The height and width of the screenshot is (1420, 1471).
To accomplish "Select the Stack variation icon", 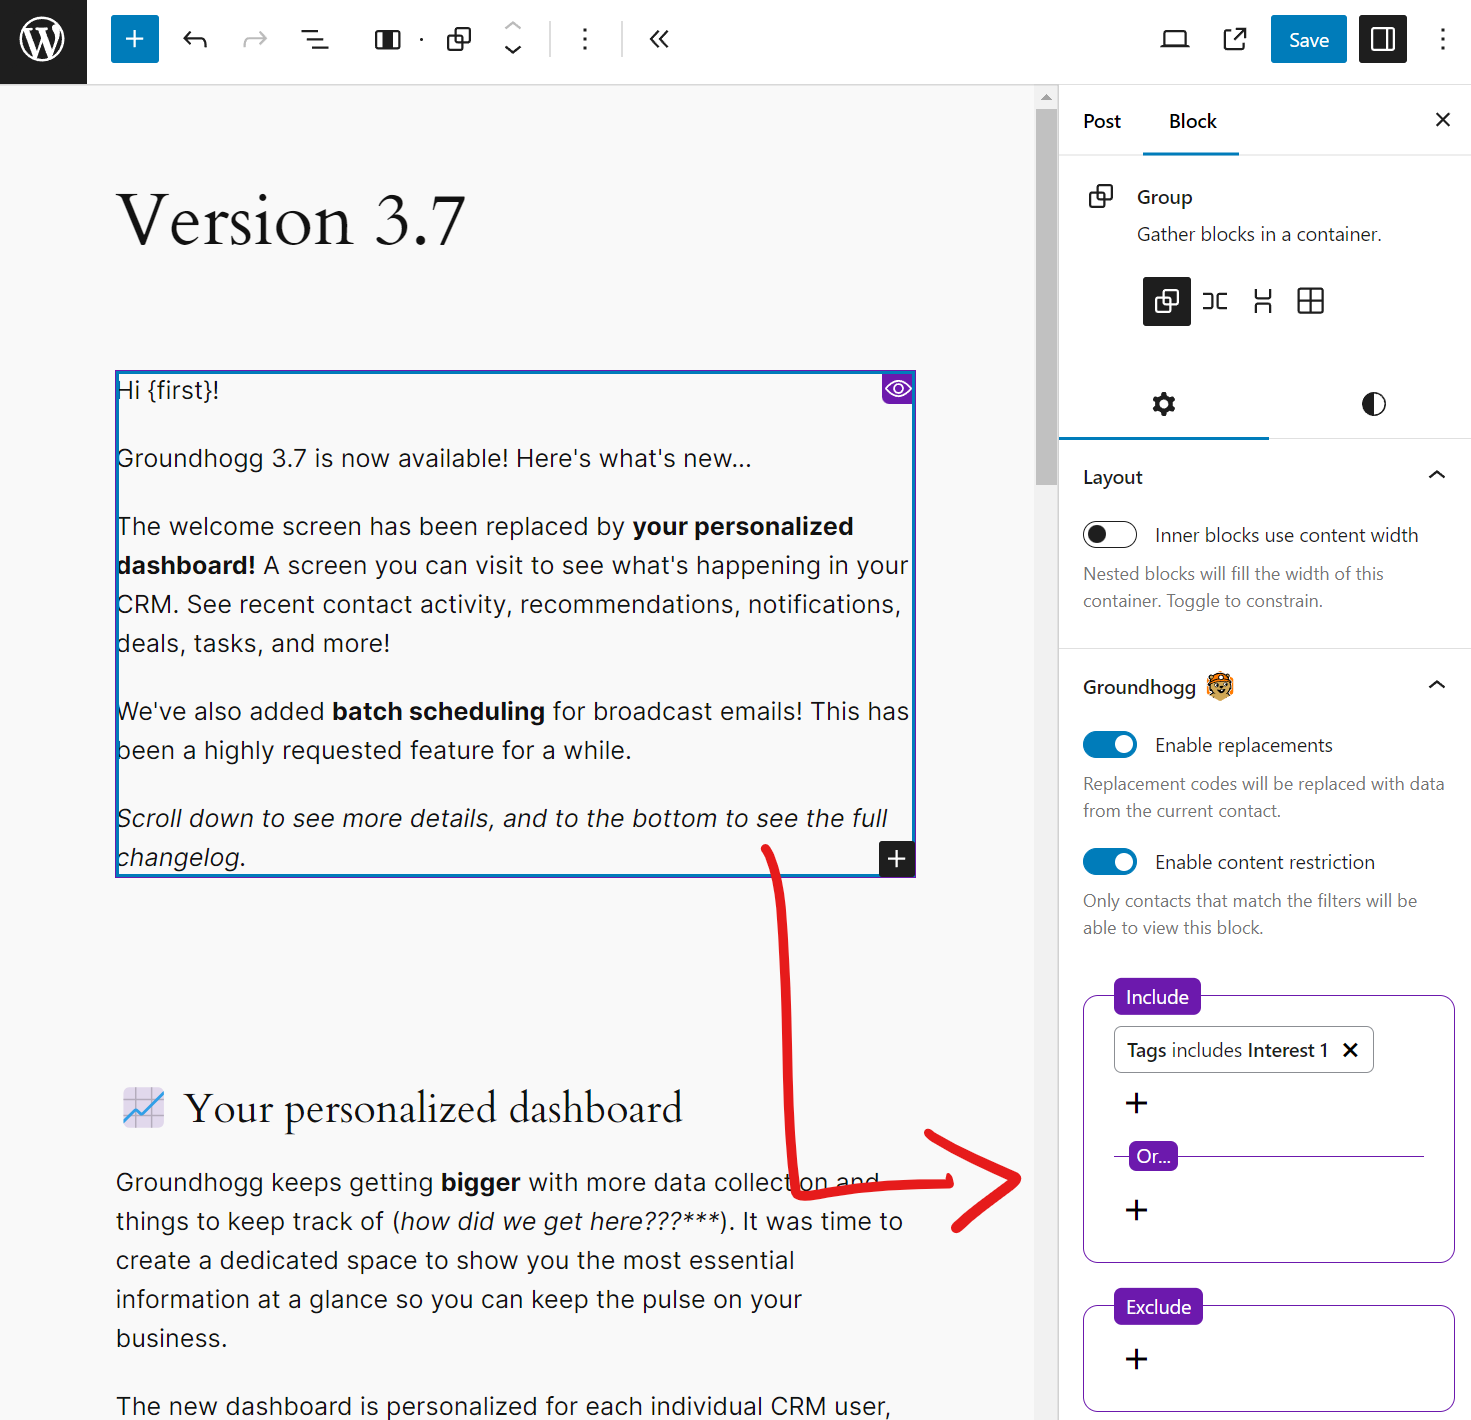I will click(1262, 301).
